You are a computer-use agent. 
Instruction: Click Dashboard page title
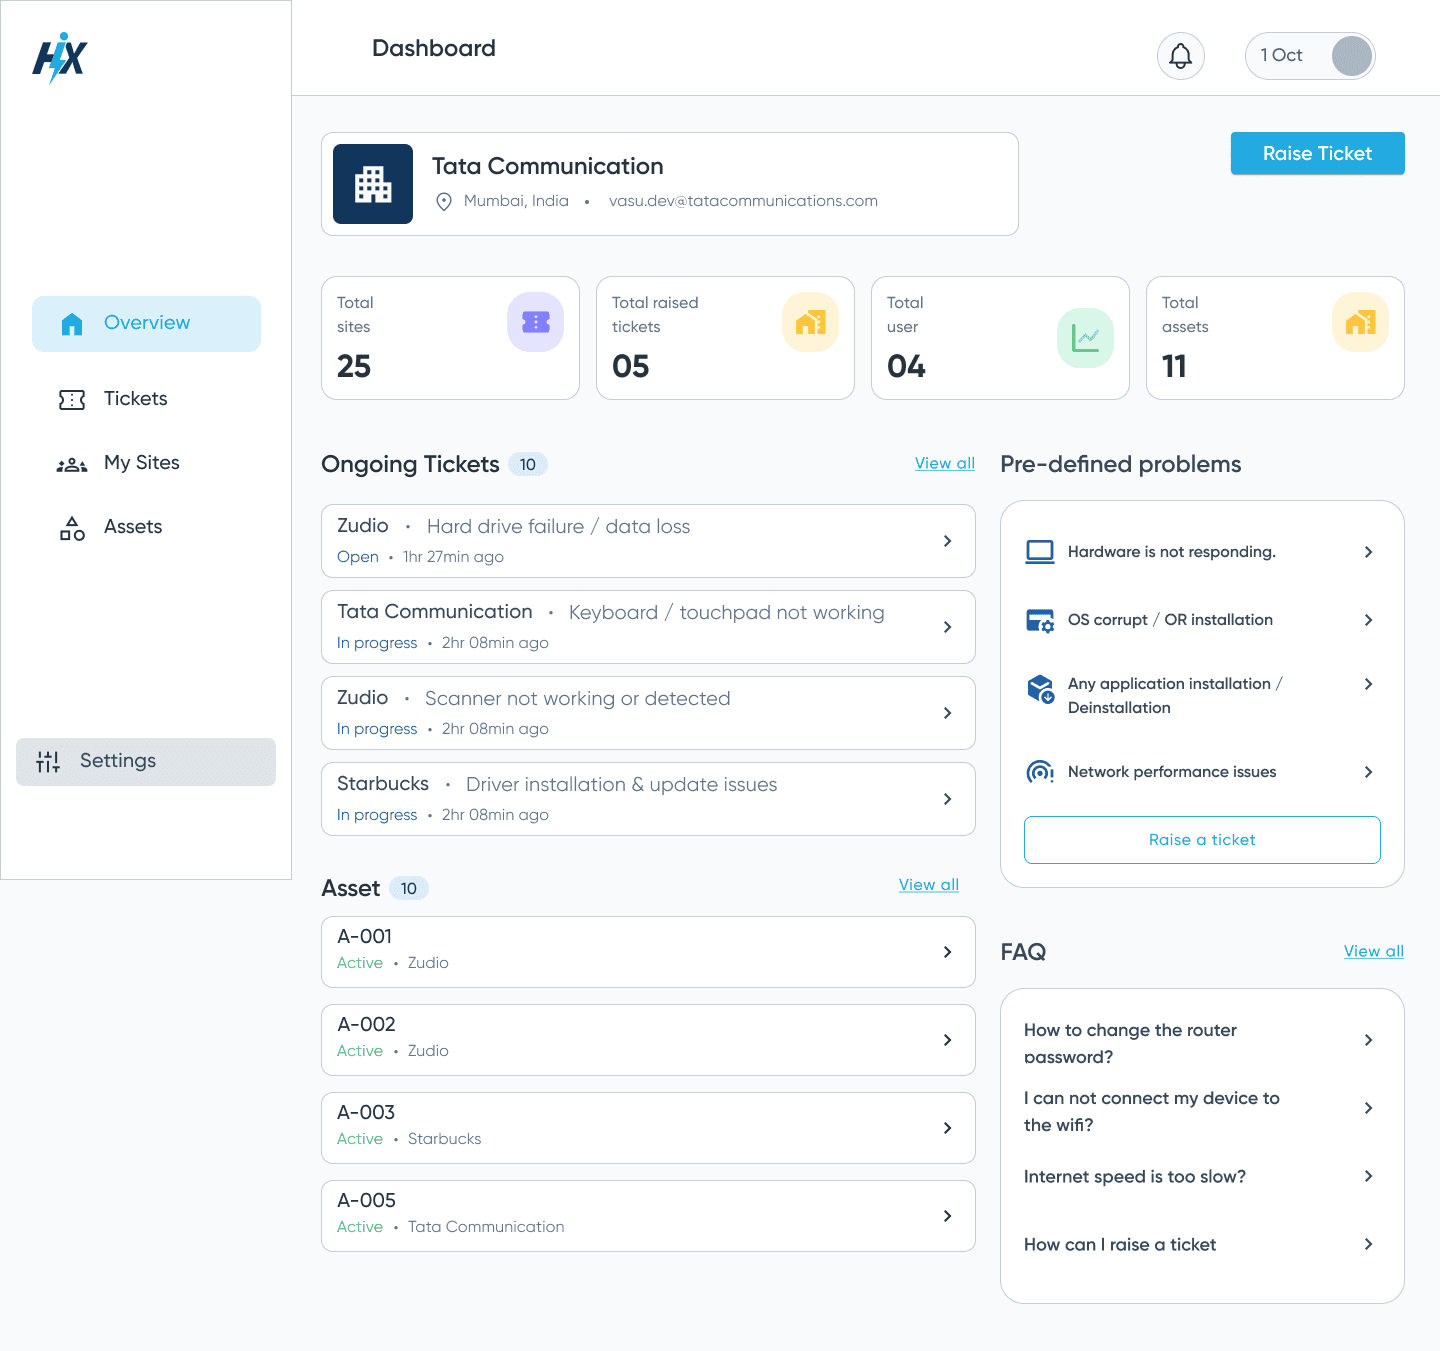click(434, 48)
